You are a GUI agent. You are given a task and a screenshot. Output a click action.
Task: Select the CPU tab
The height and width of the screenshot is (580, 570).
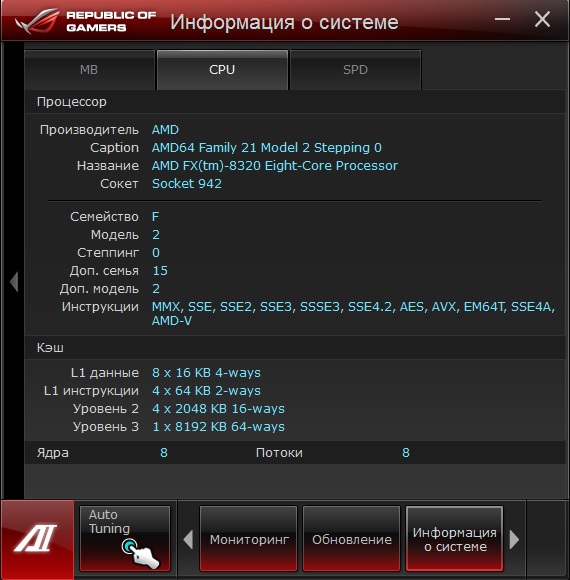tap(222, 70)
